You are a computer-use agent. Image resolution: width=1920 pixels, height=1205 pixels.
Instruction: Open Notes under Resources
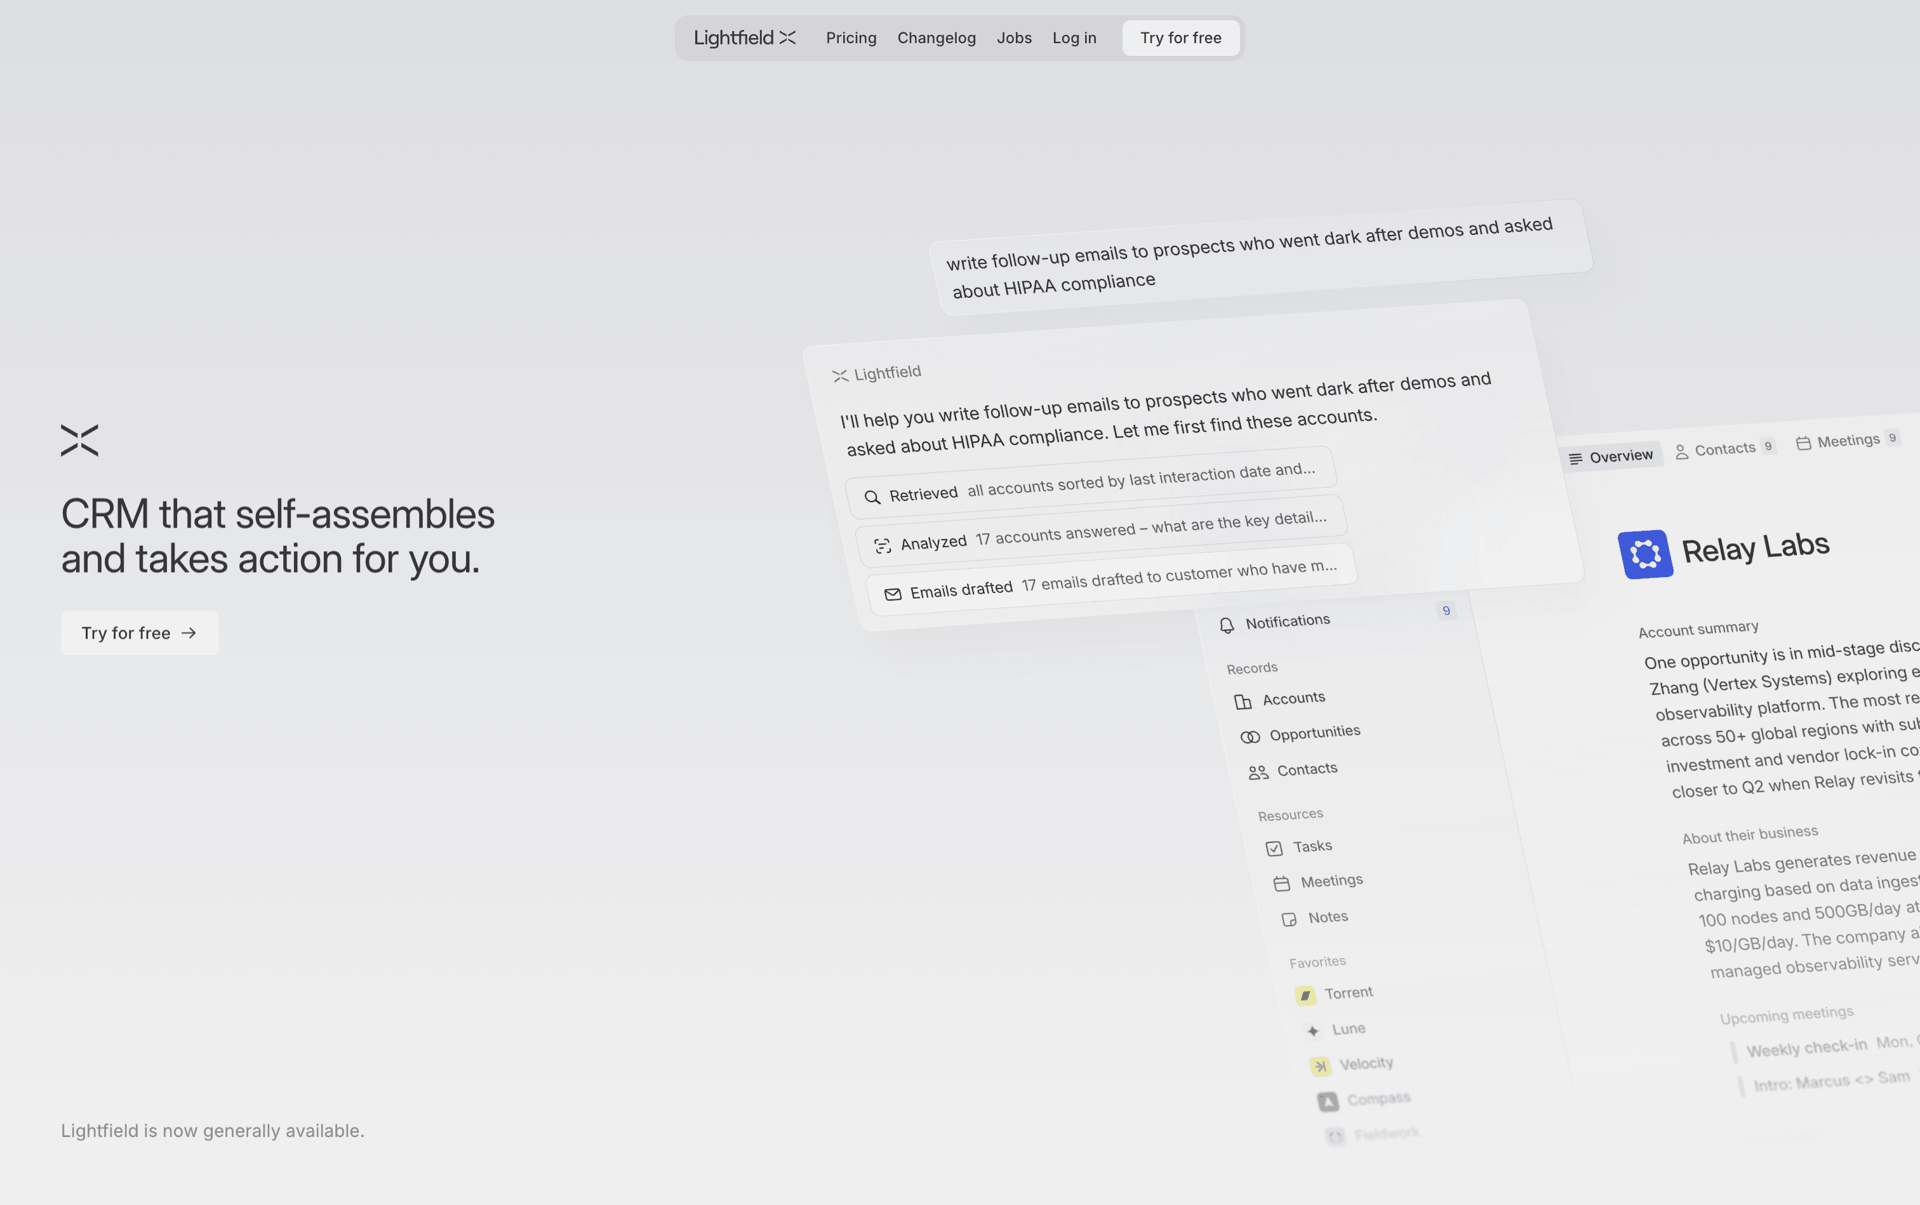click(x=1327, y=917)
